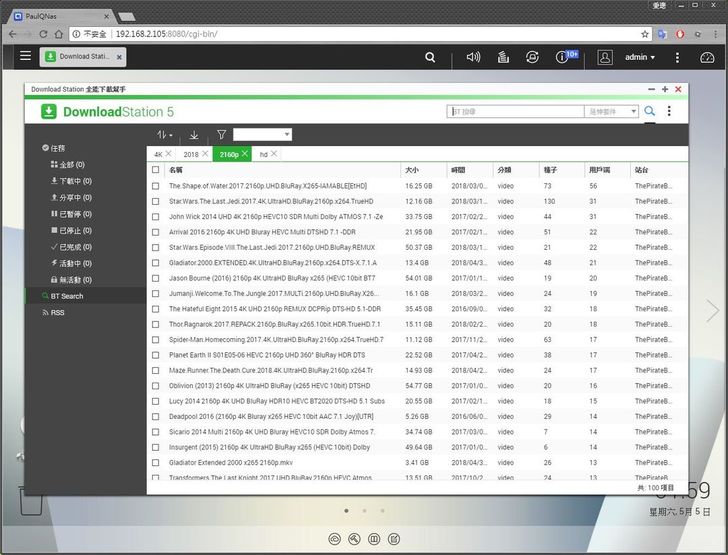Image resolution: width=728 pixels, height=555 pixels.
Task: Click the filter funnel icon
Action: [221, 134]
